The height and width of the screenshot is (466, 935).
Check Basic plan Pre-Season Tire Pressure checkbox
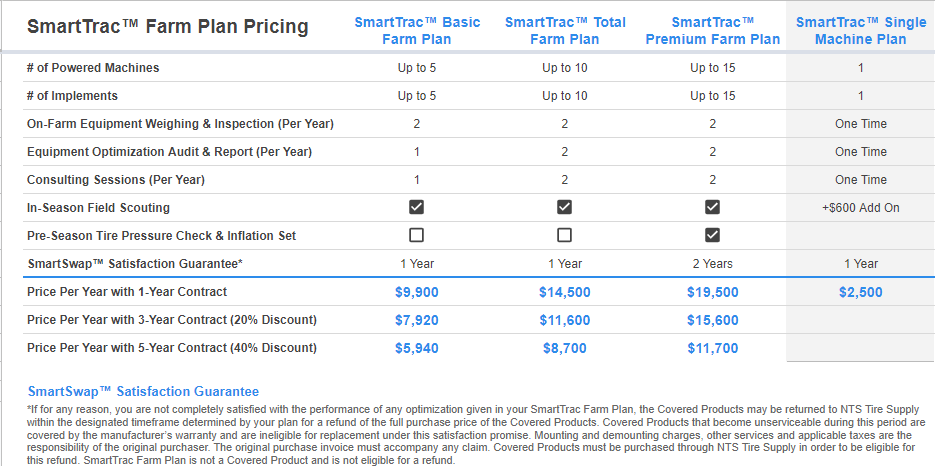pyautogui.click(x=417, y=236)
